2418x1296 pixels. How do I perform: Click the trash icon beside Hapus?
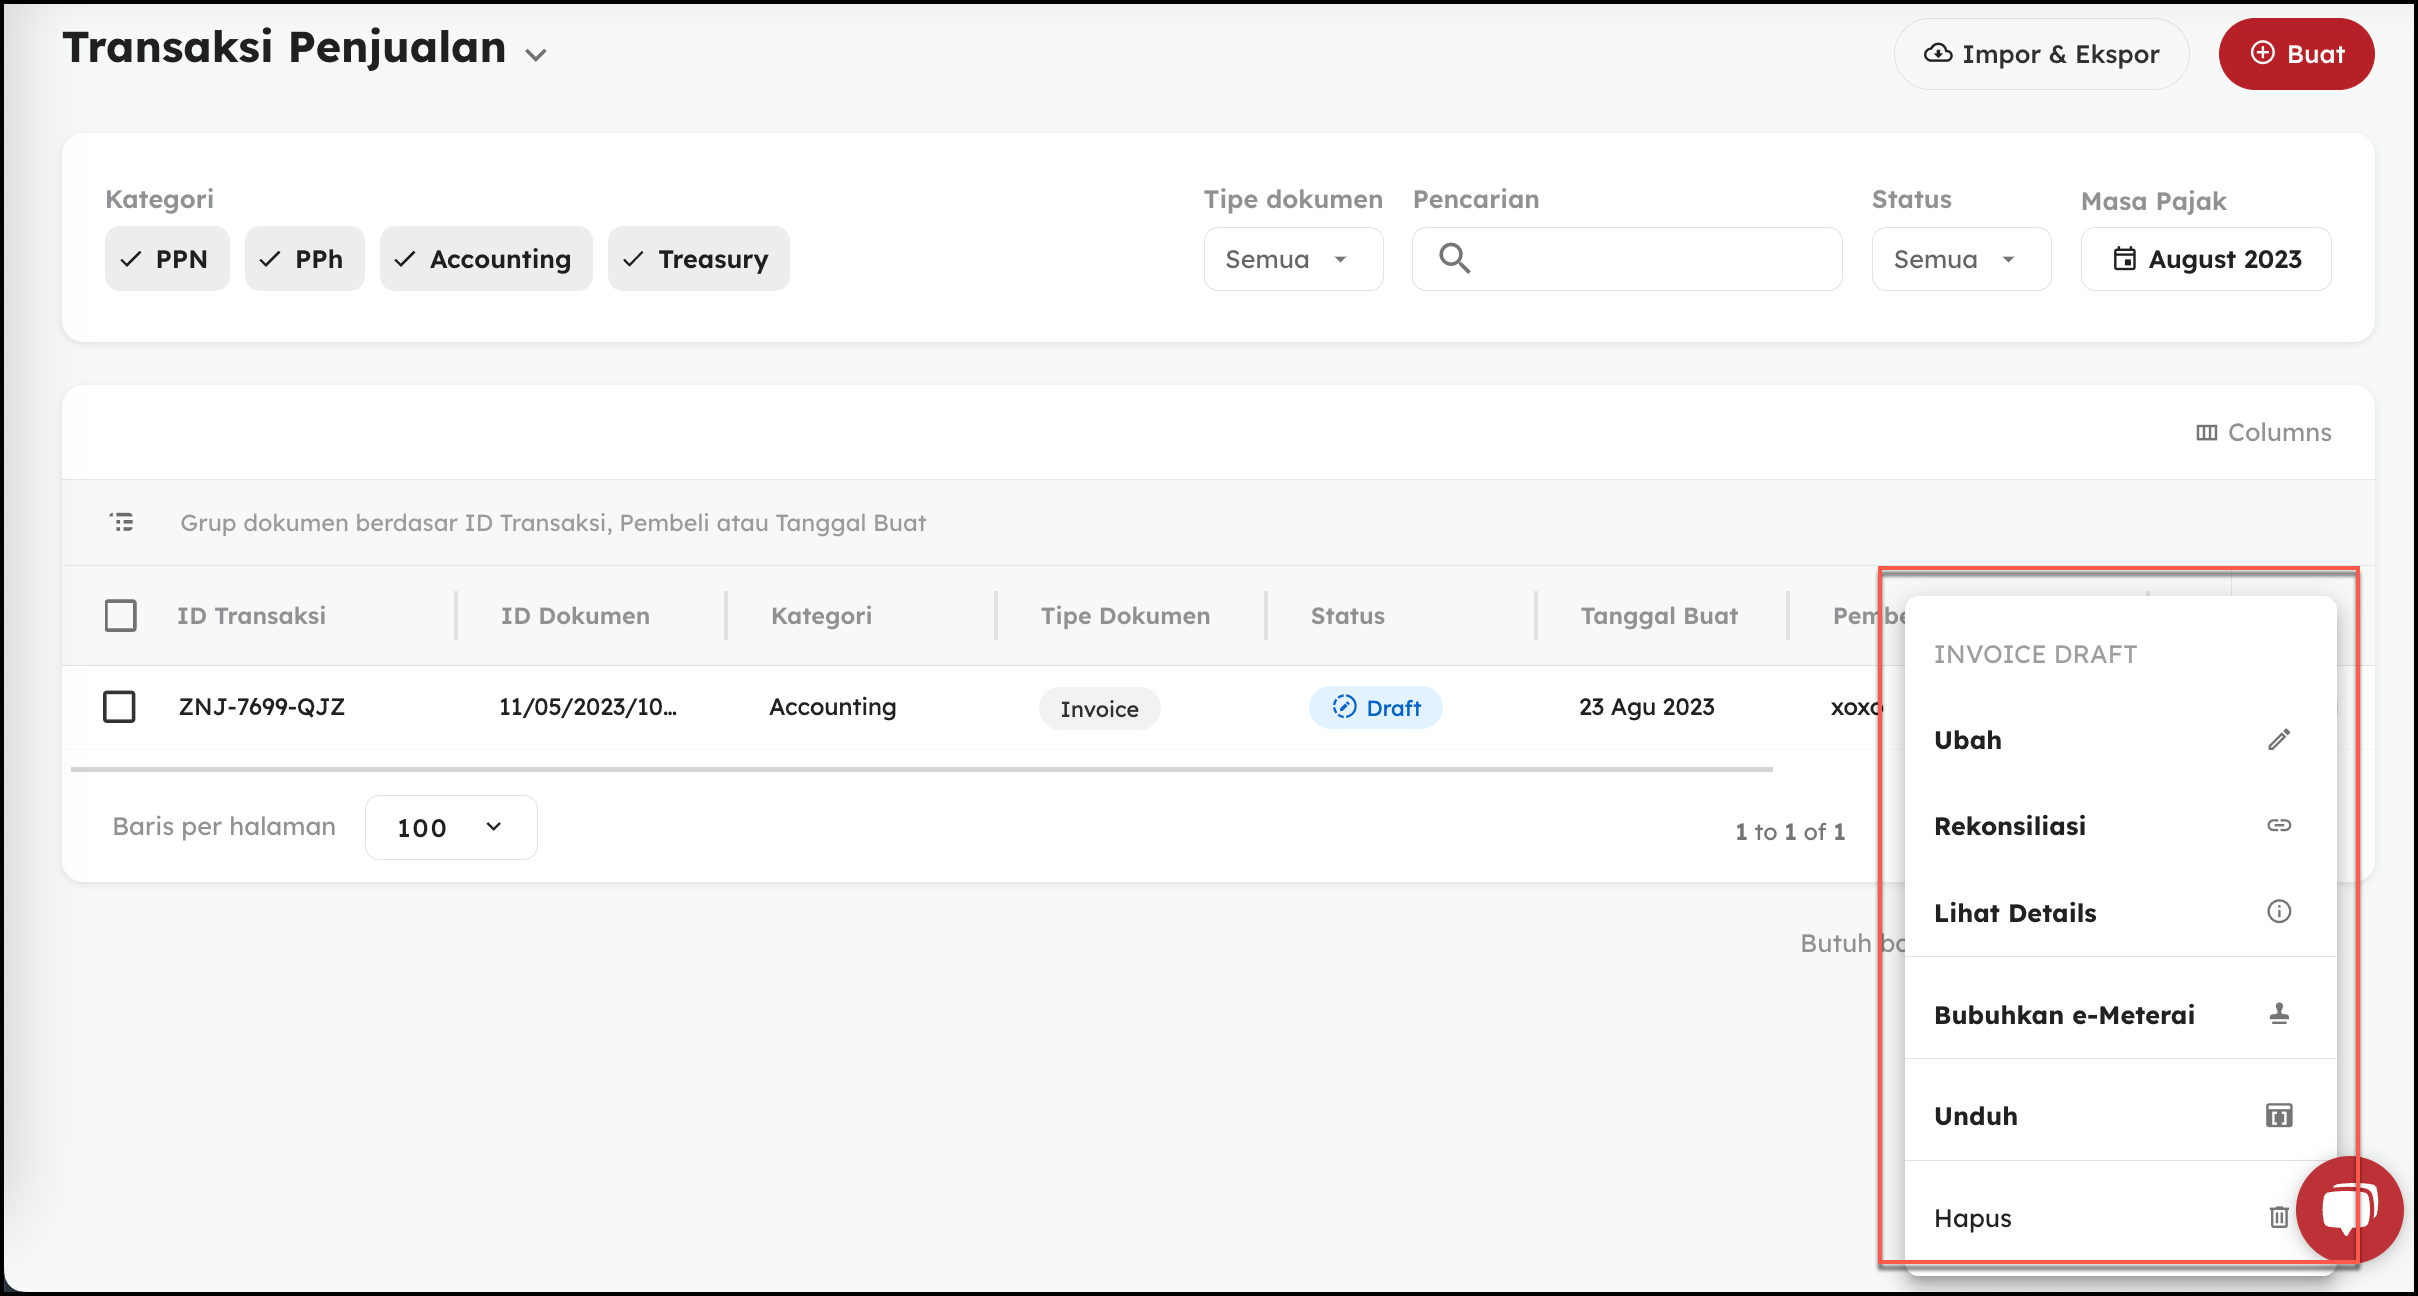pyautogui.click(x=2278, y=1217)
